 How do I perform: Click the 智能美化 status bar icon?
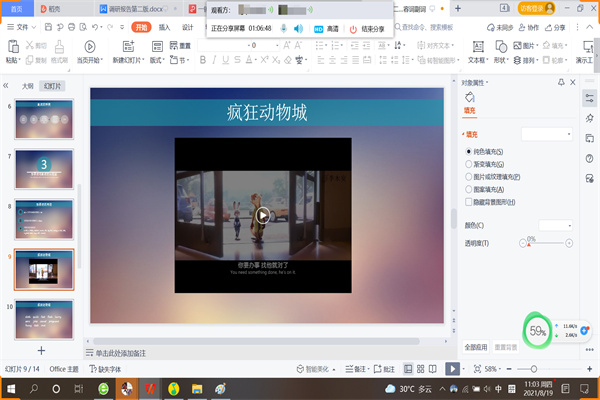[x=317, y=369]
